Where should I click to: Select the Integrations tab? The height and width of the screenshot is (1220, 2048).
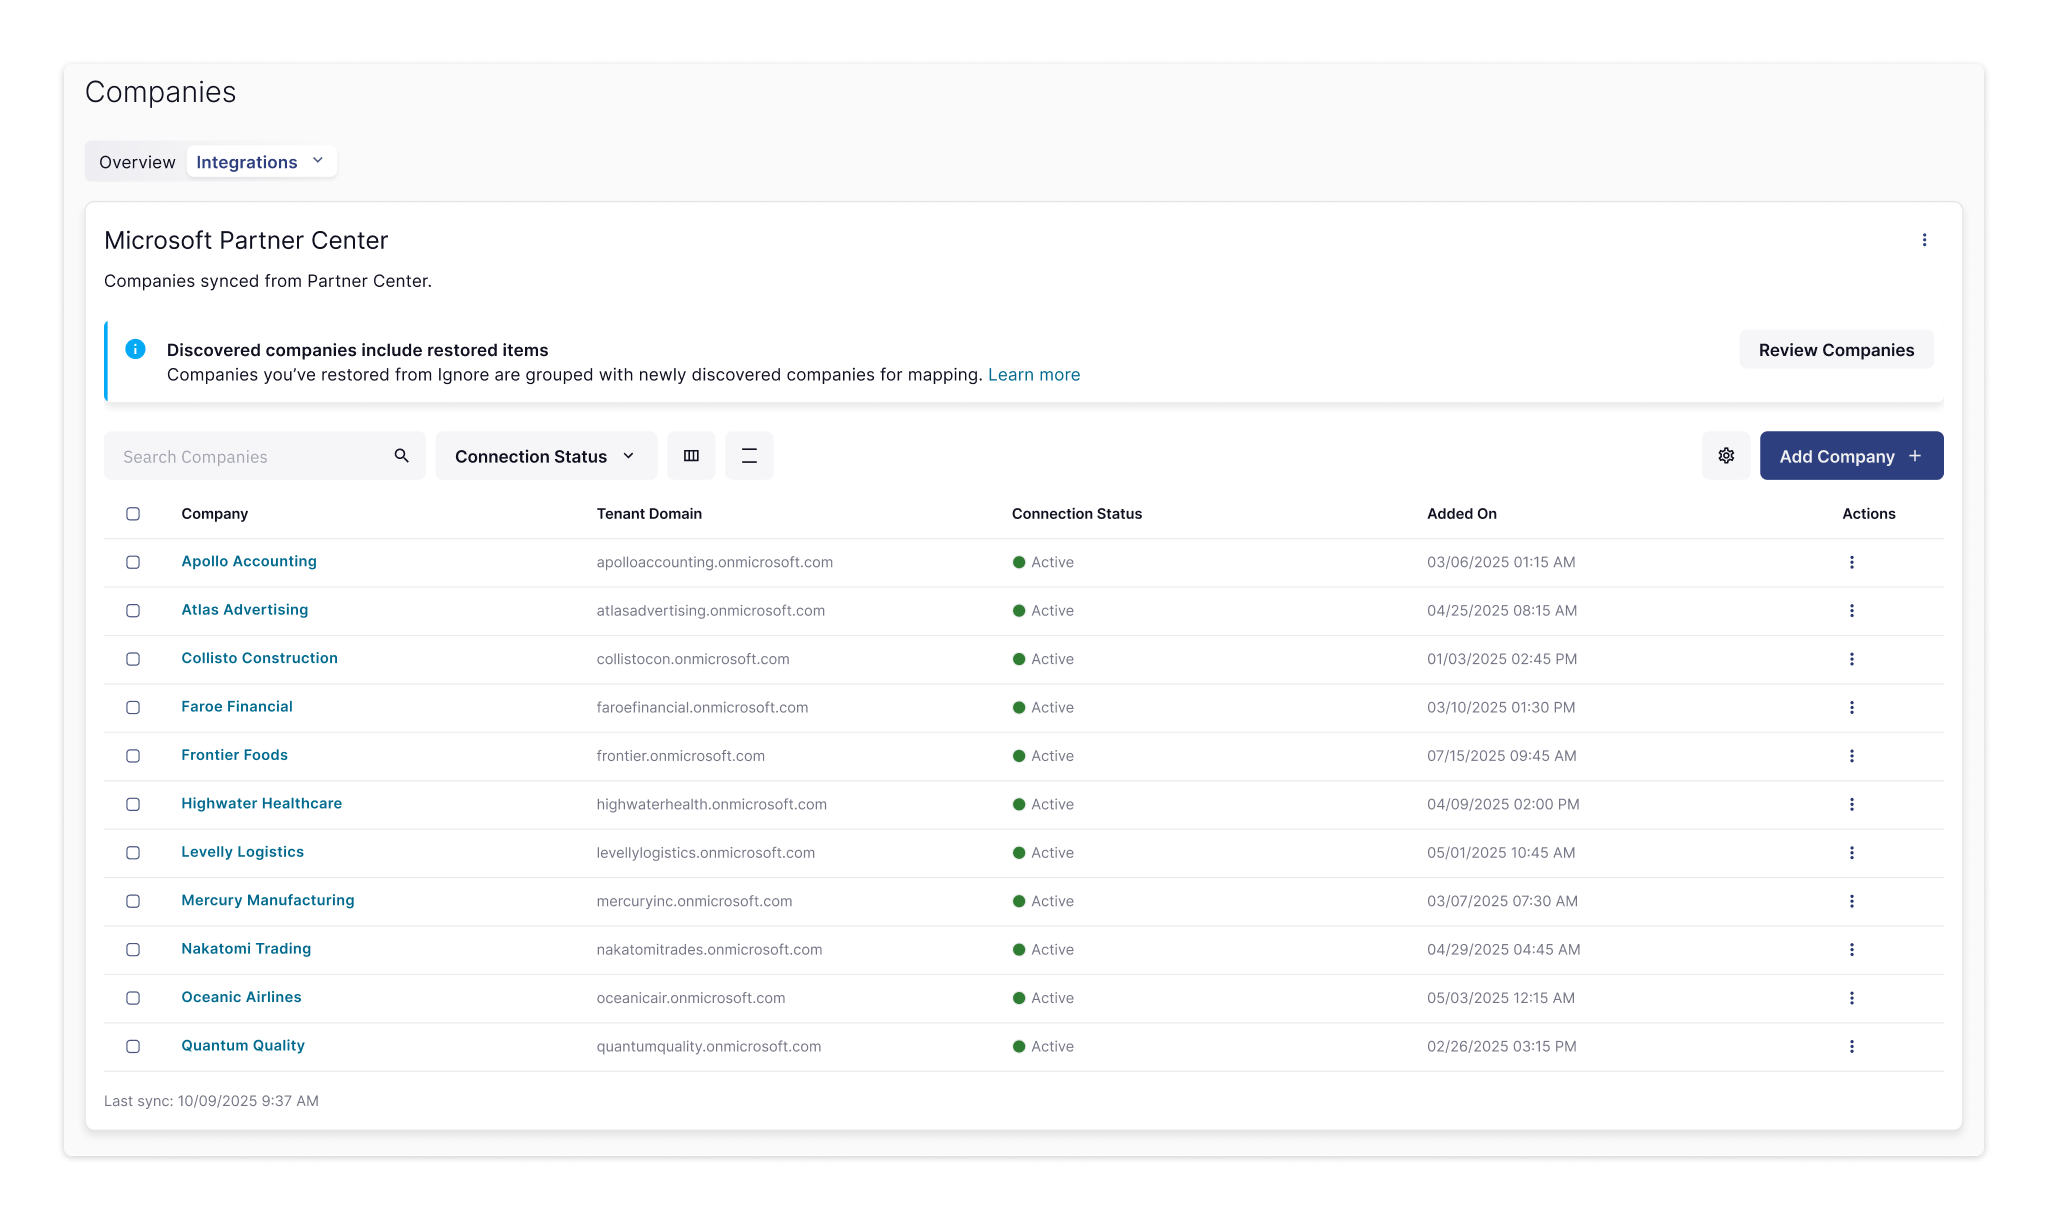pyautogui.click(x=247, y=161)
